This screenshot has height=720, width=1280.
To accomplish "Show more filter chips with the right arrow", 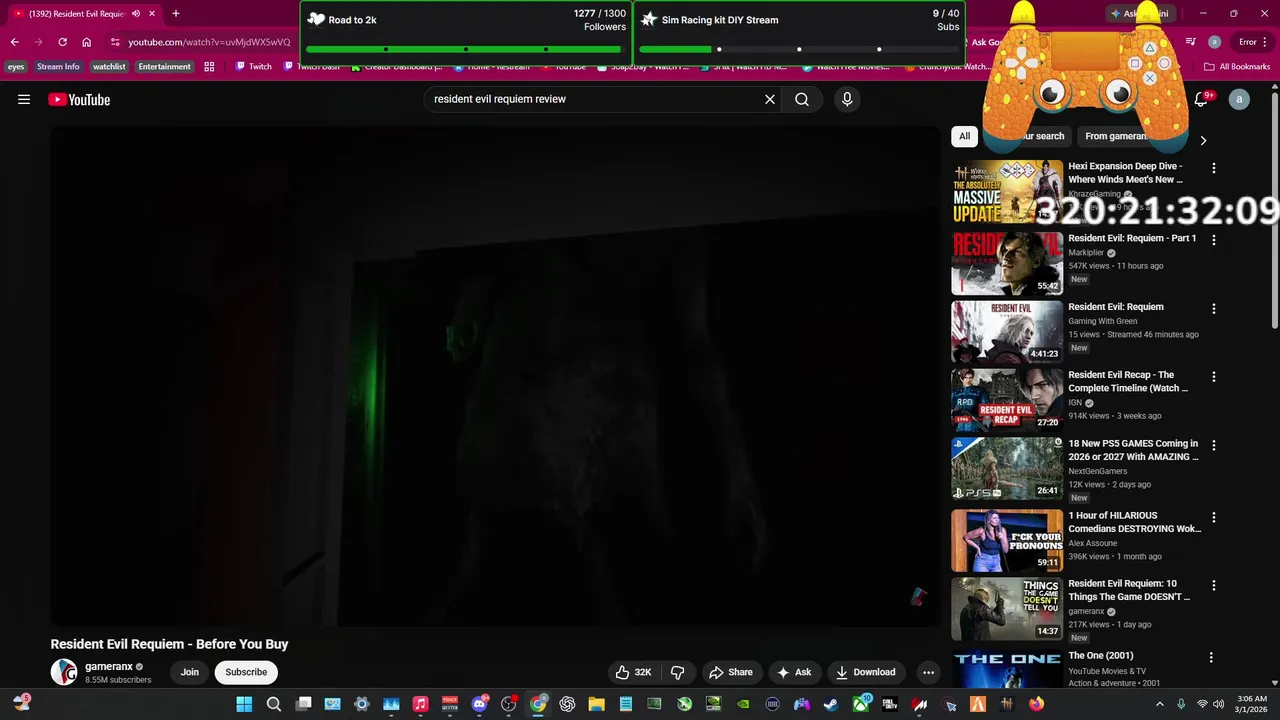I will (1203, 141).
